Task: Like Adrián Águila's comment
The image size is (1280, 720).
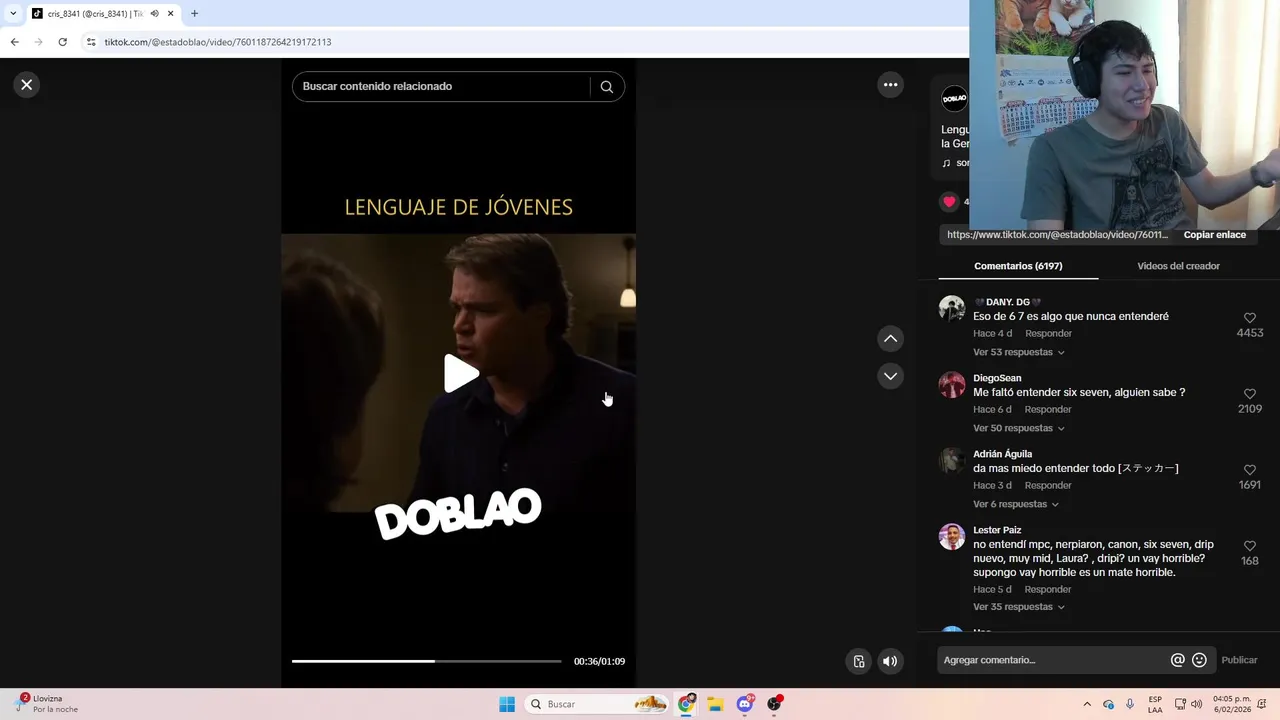Action: 1249,470
